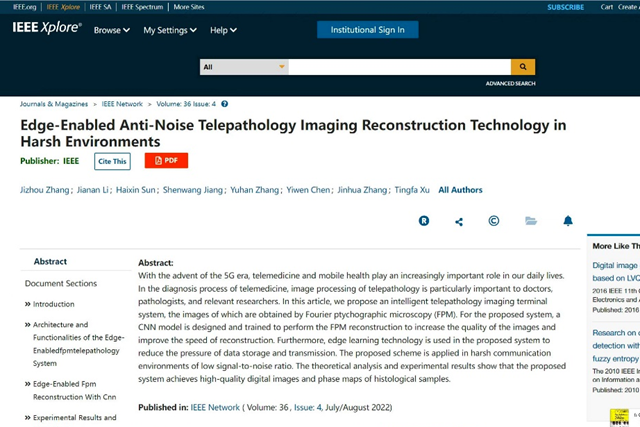Click the share icon
640x427 pixels.
459,221
